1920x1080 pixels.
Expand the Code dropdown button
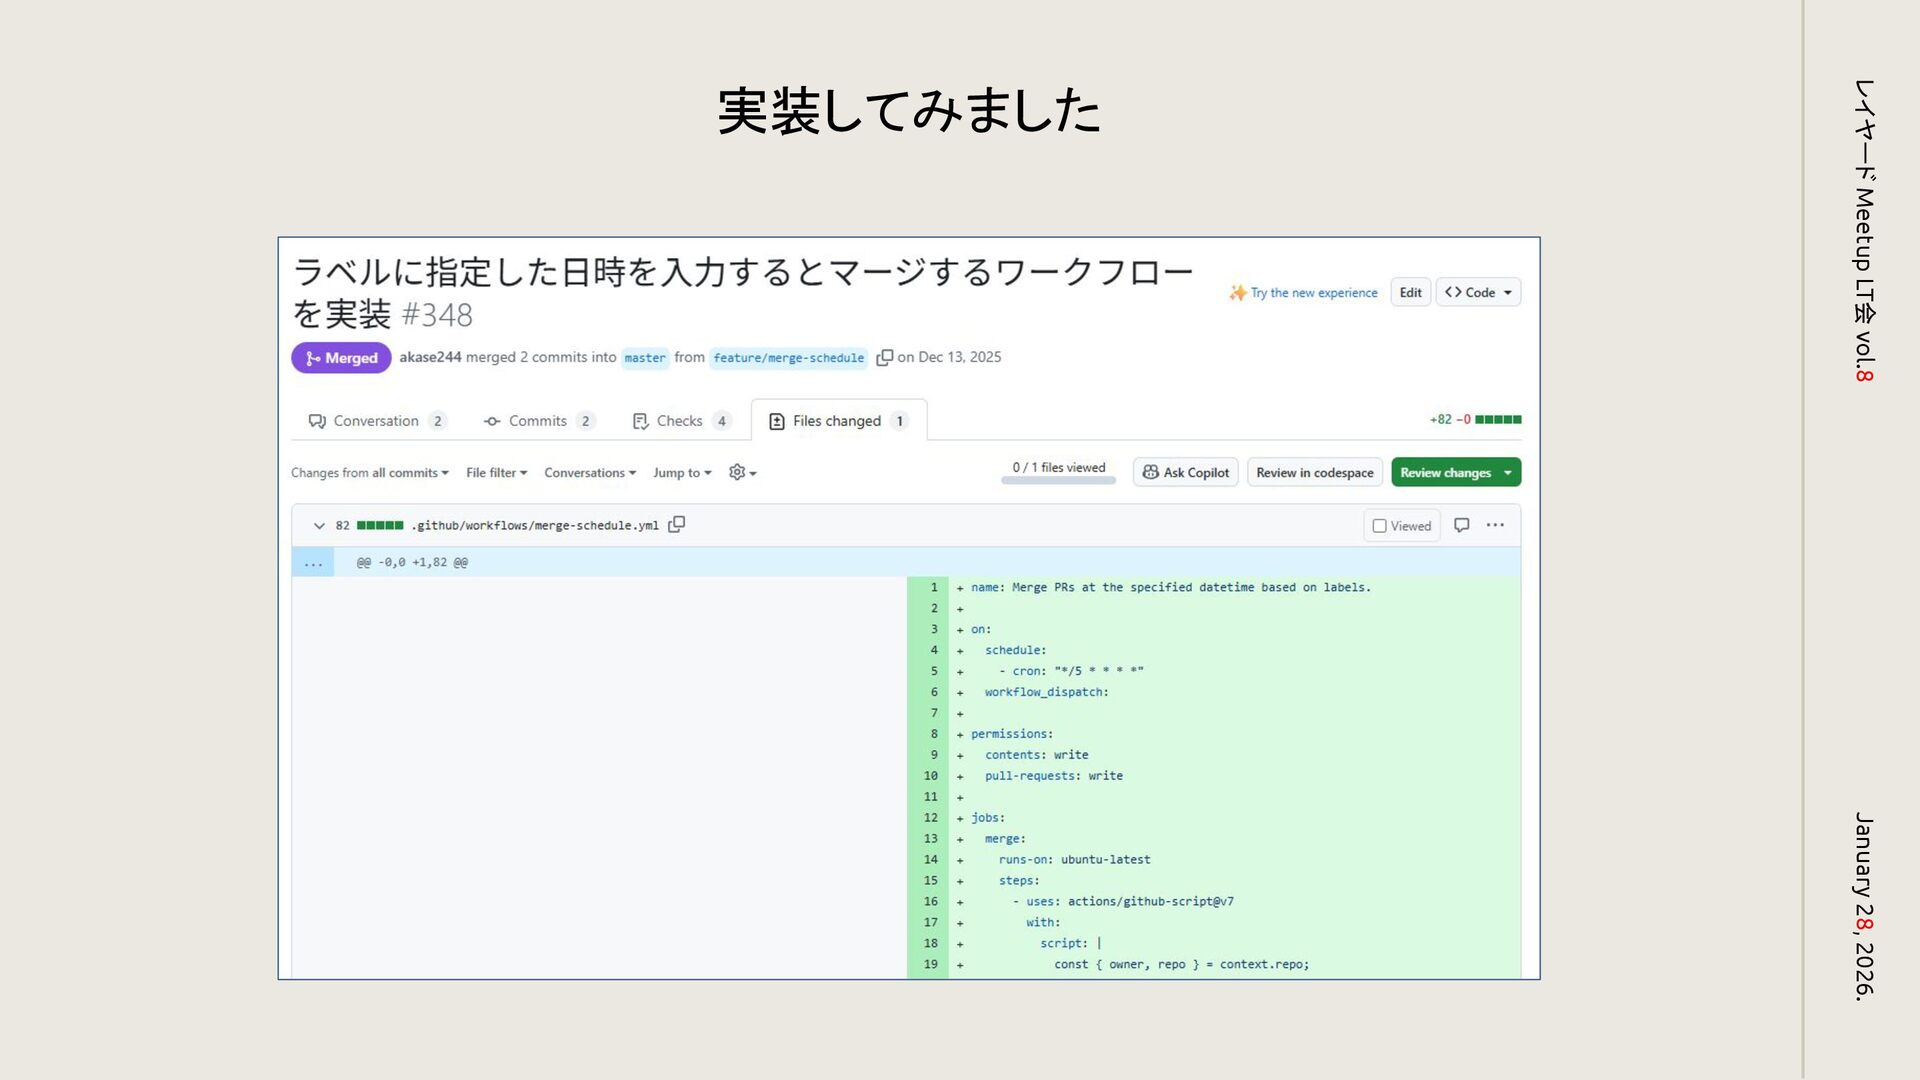click(x=1478, y=293)
